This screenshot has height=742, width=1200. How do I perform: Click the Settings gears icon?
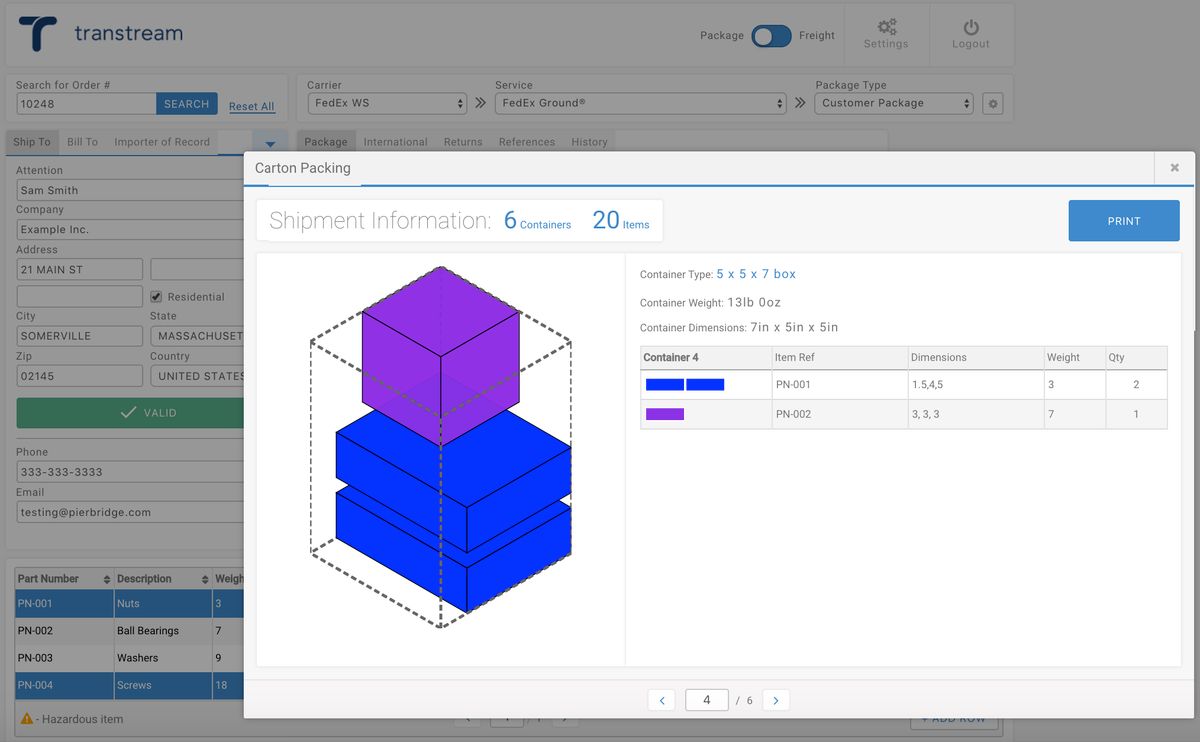click(x=886, y=27)
